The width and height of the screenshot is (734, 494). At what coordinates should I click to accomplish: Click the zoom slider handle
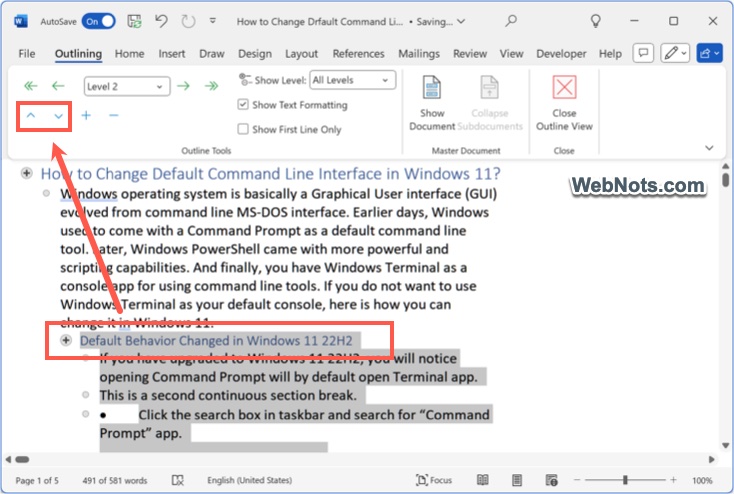click(625, 480)
